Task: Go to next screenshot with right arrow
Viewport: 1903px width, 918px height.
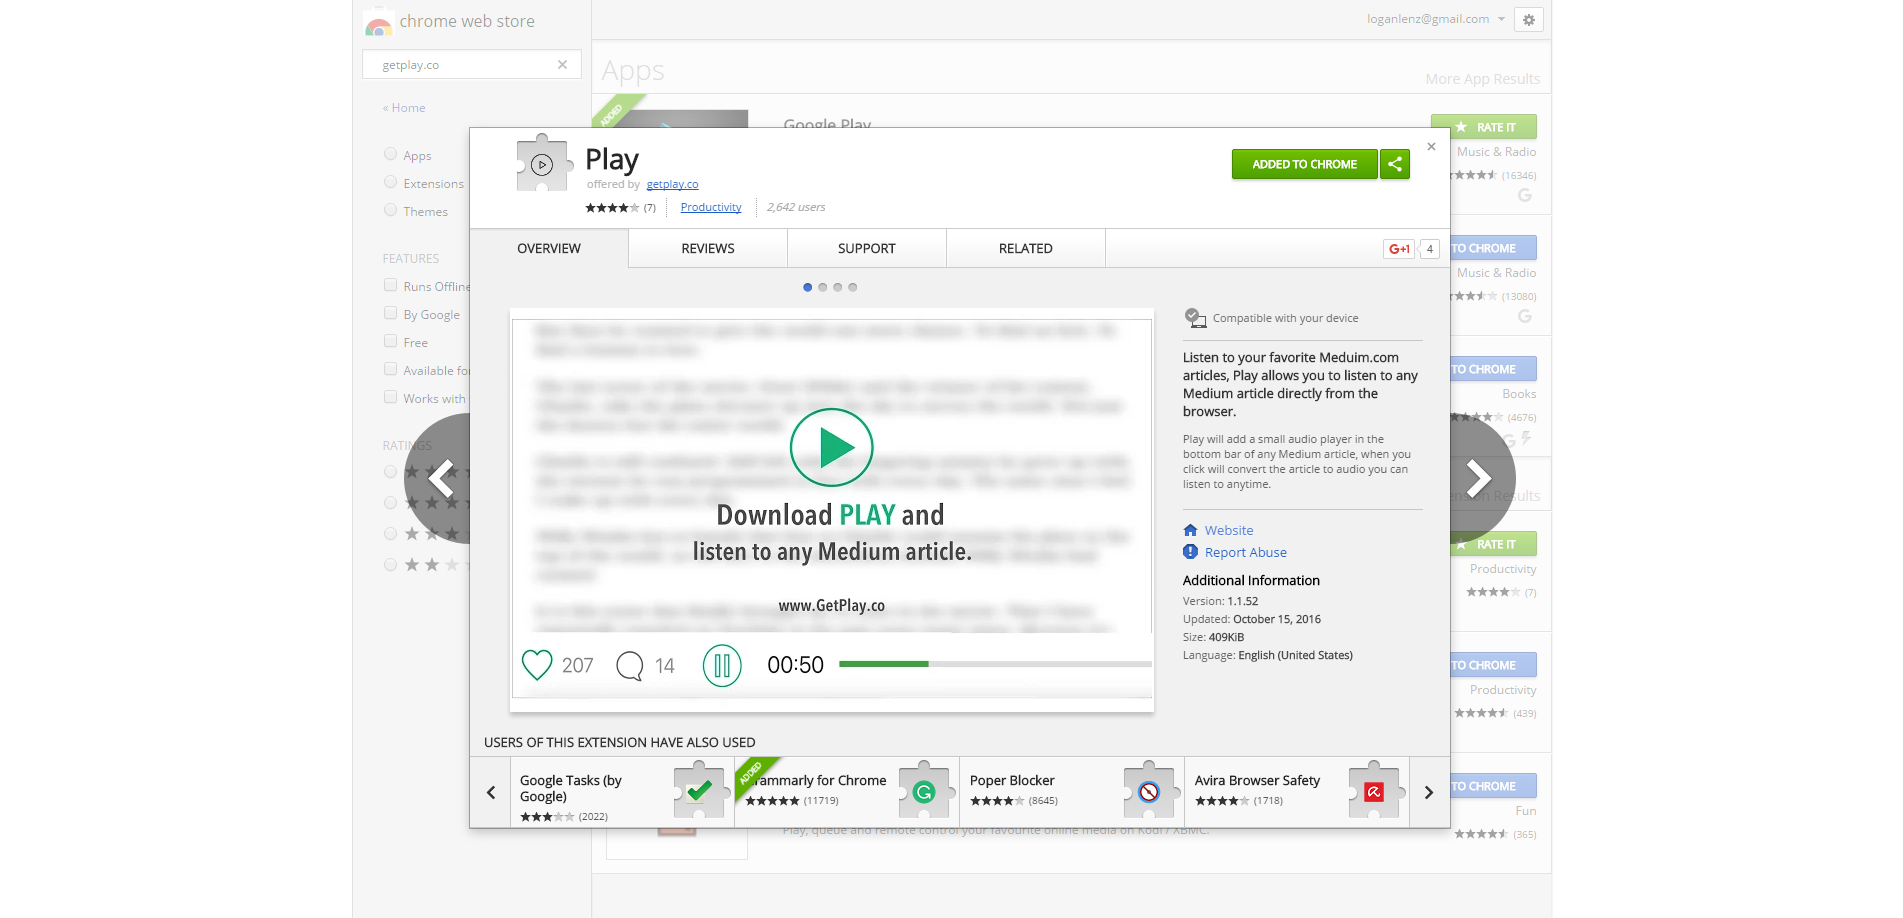Action: click(x=1479, y=478)
